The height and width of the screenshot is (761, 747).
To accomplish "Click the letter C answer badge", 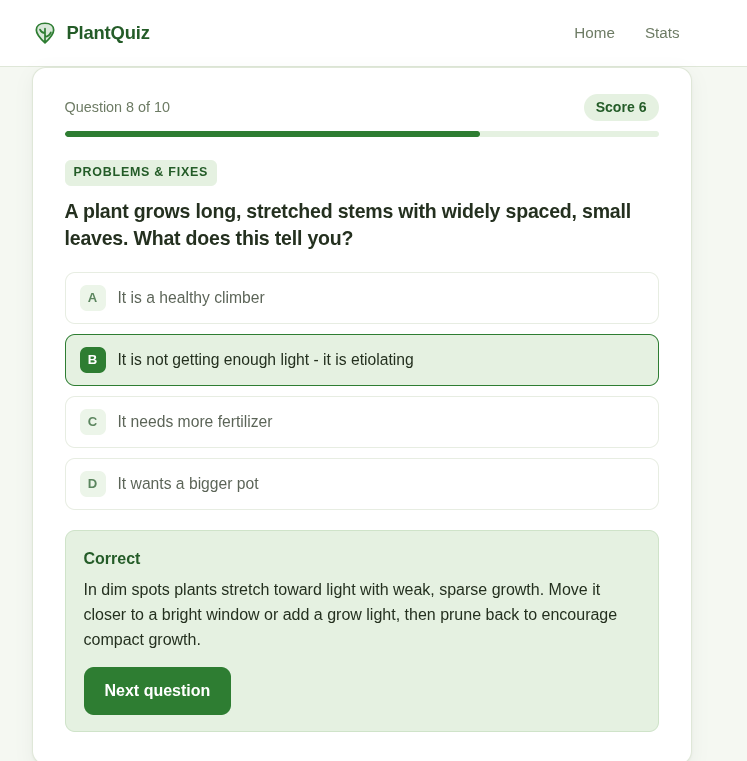I will [x=93, y=422].
